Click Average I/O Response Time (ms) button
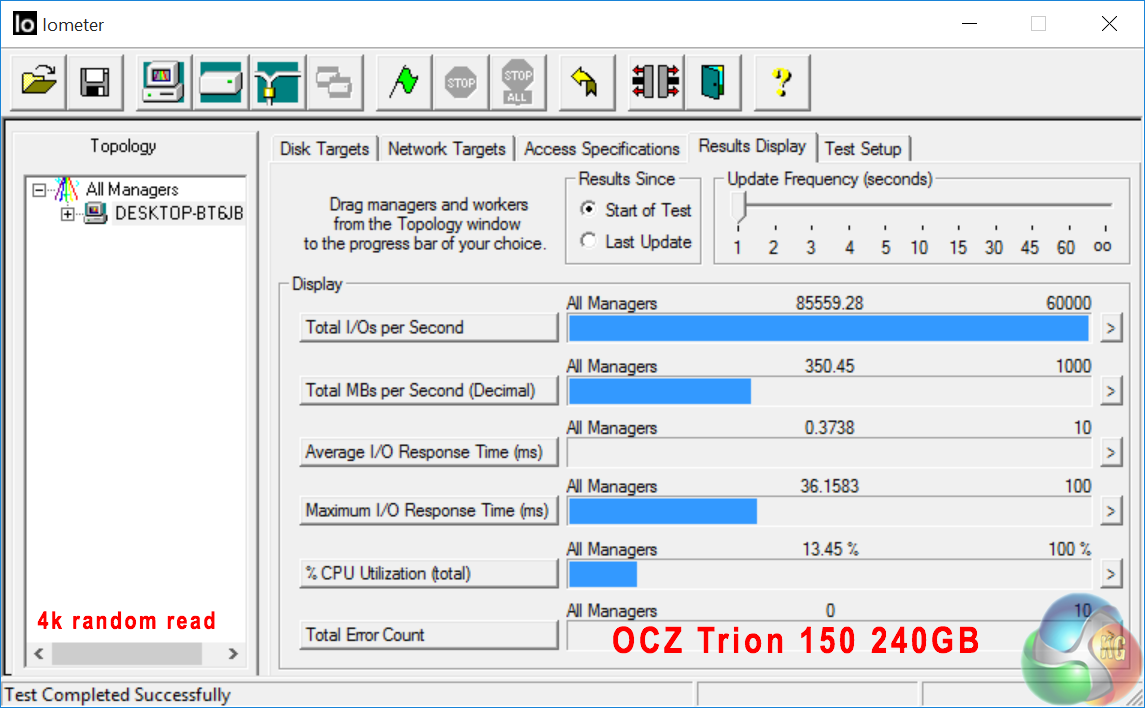This screenshot has width=1145, height=708. 429,453
